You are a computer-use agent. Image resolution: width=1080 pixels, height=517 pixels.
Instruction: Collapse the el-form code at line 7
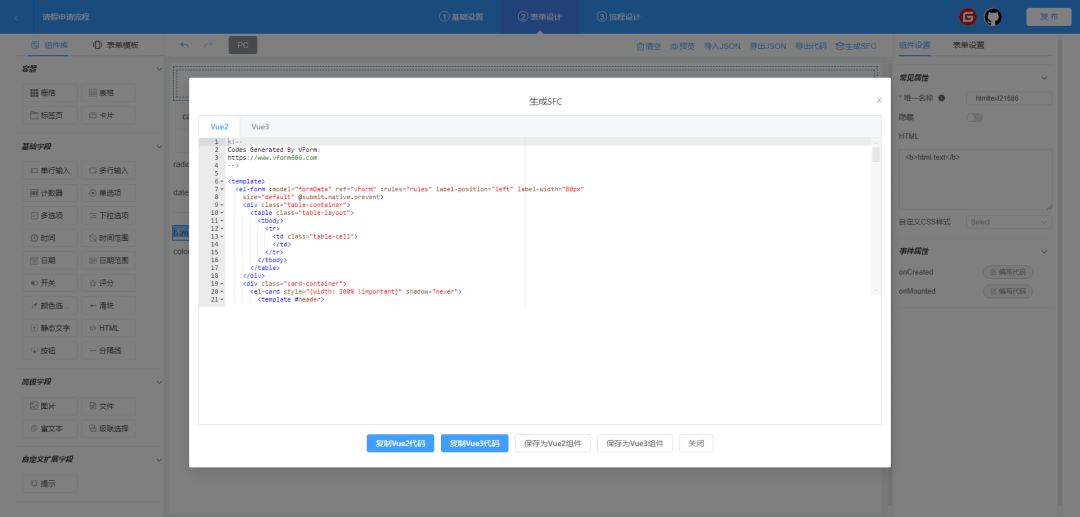(222, 189)
